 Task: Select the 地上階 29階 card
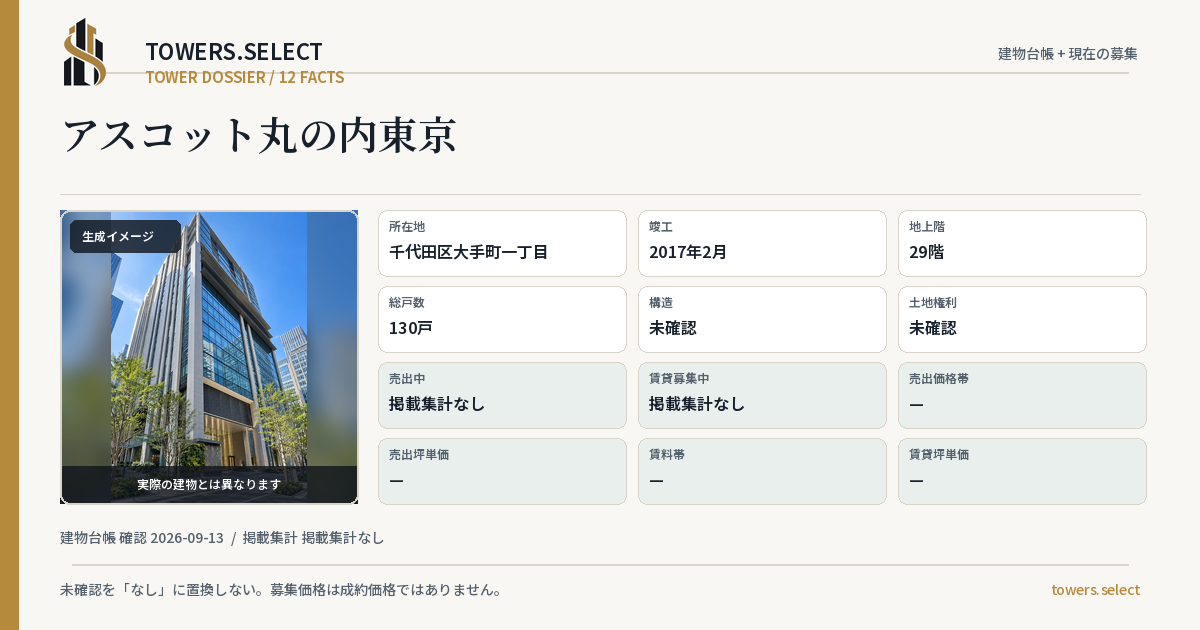click(1022, 243)
